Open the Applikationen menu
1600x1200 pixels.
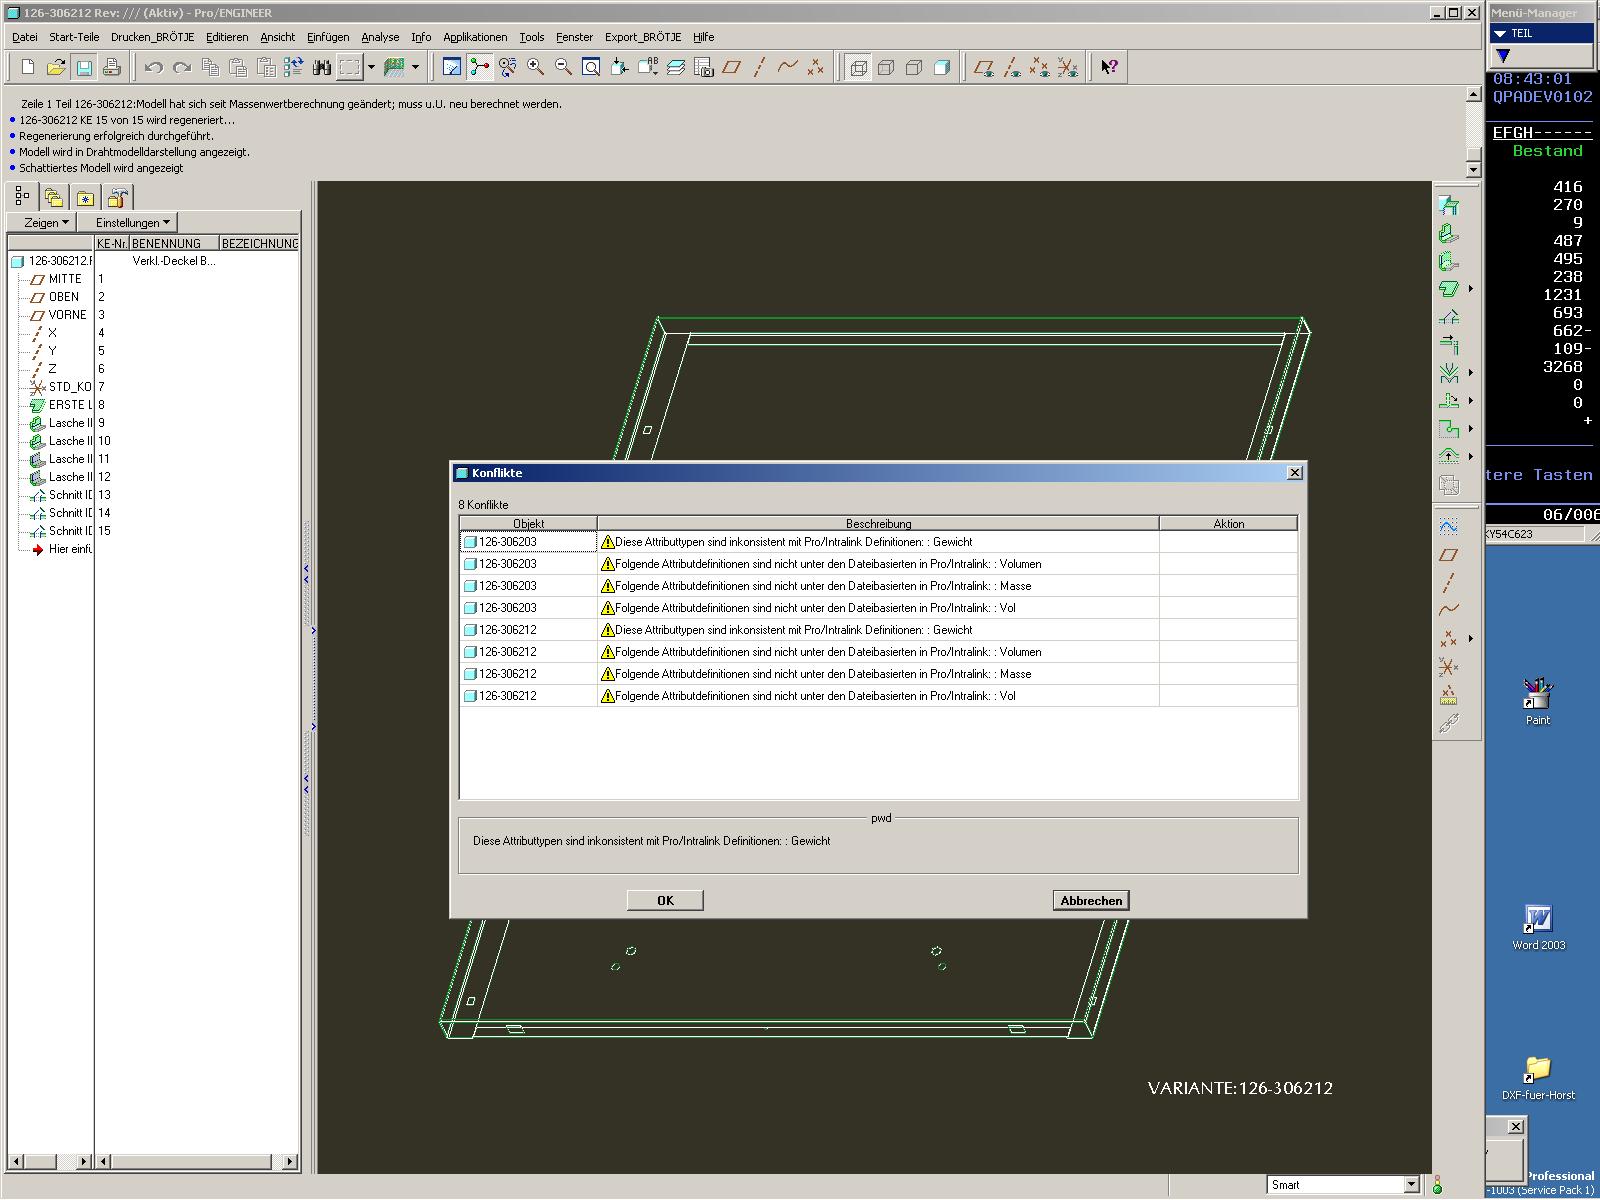(475, 37)
